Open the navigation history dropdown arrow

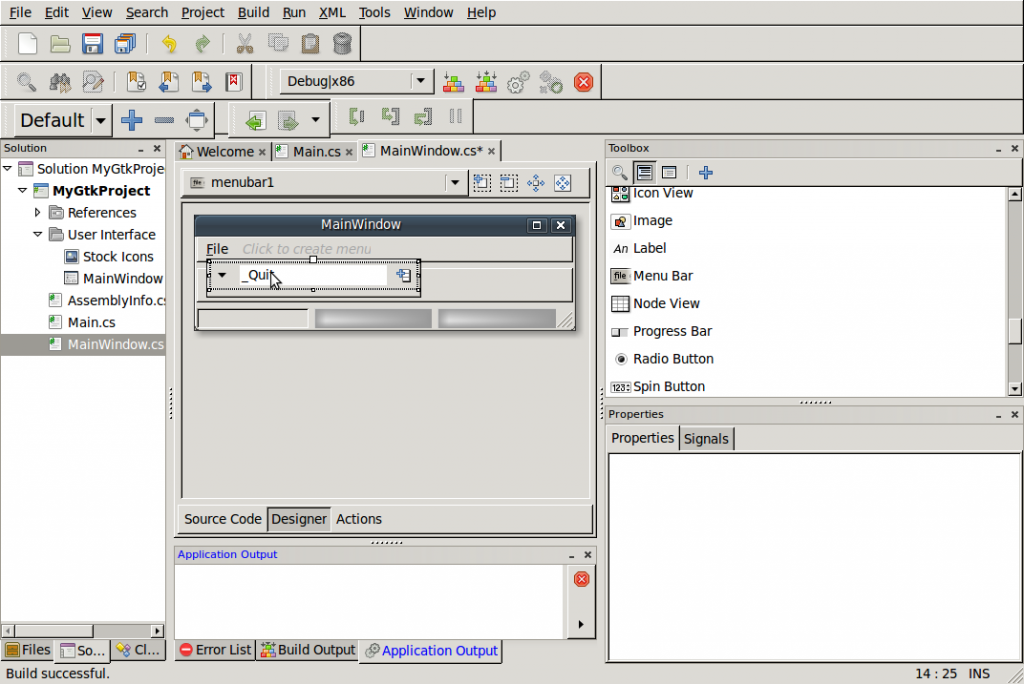tap(315, 120)
